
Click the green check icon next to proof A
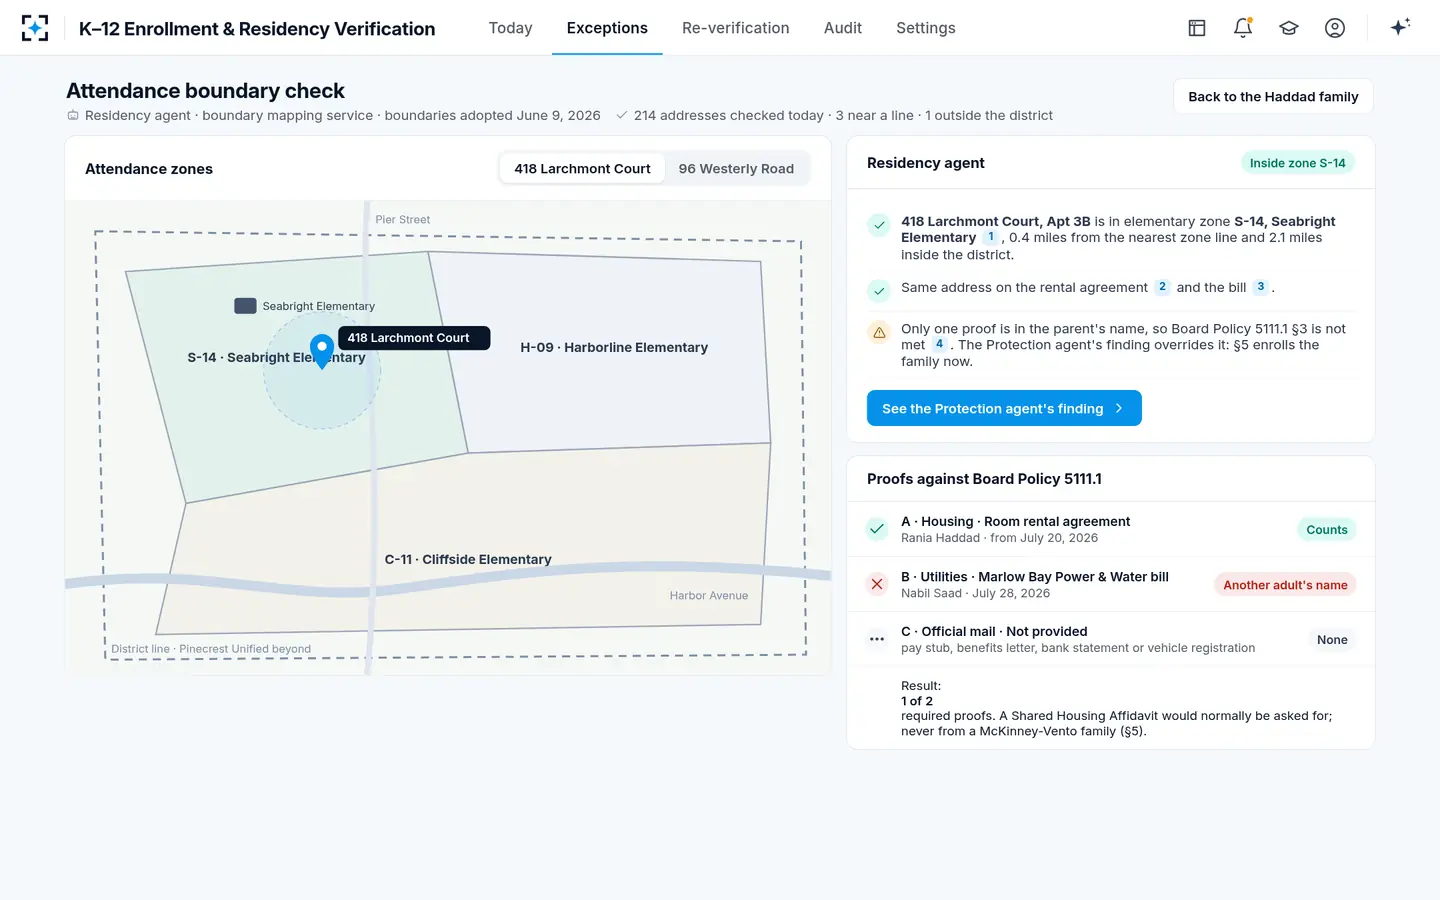point(877,529)
